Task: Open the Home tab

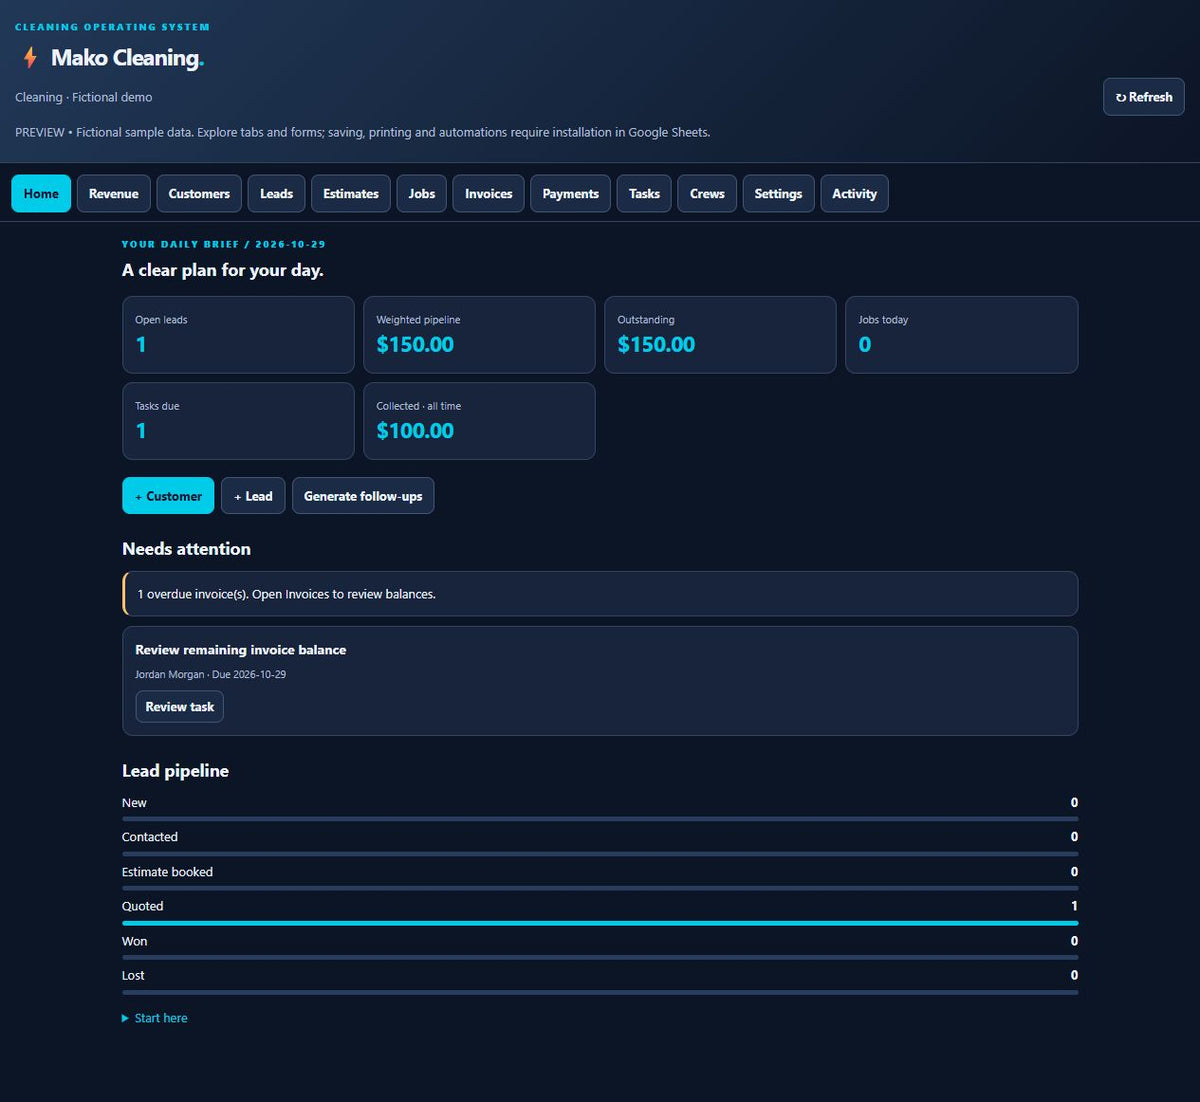Action: 41,194
